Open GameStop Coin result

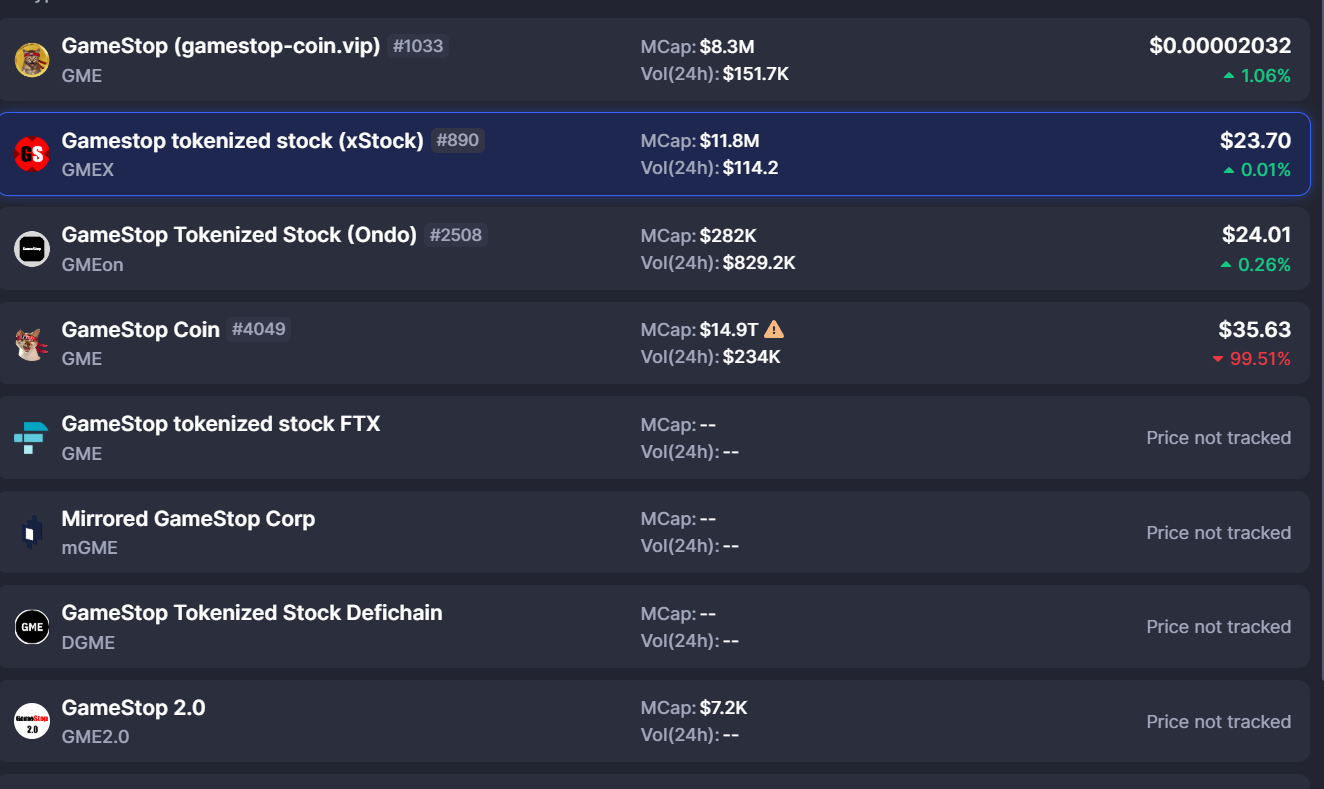[654, 343]
